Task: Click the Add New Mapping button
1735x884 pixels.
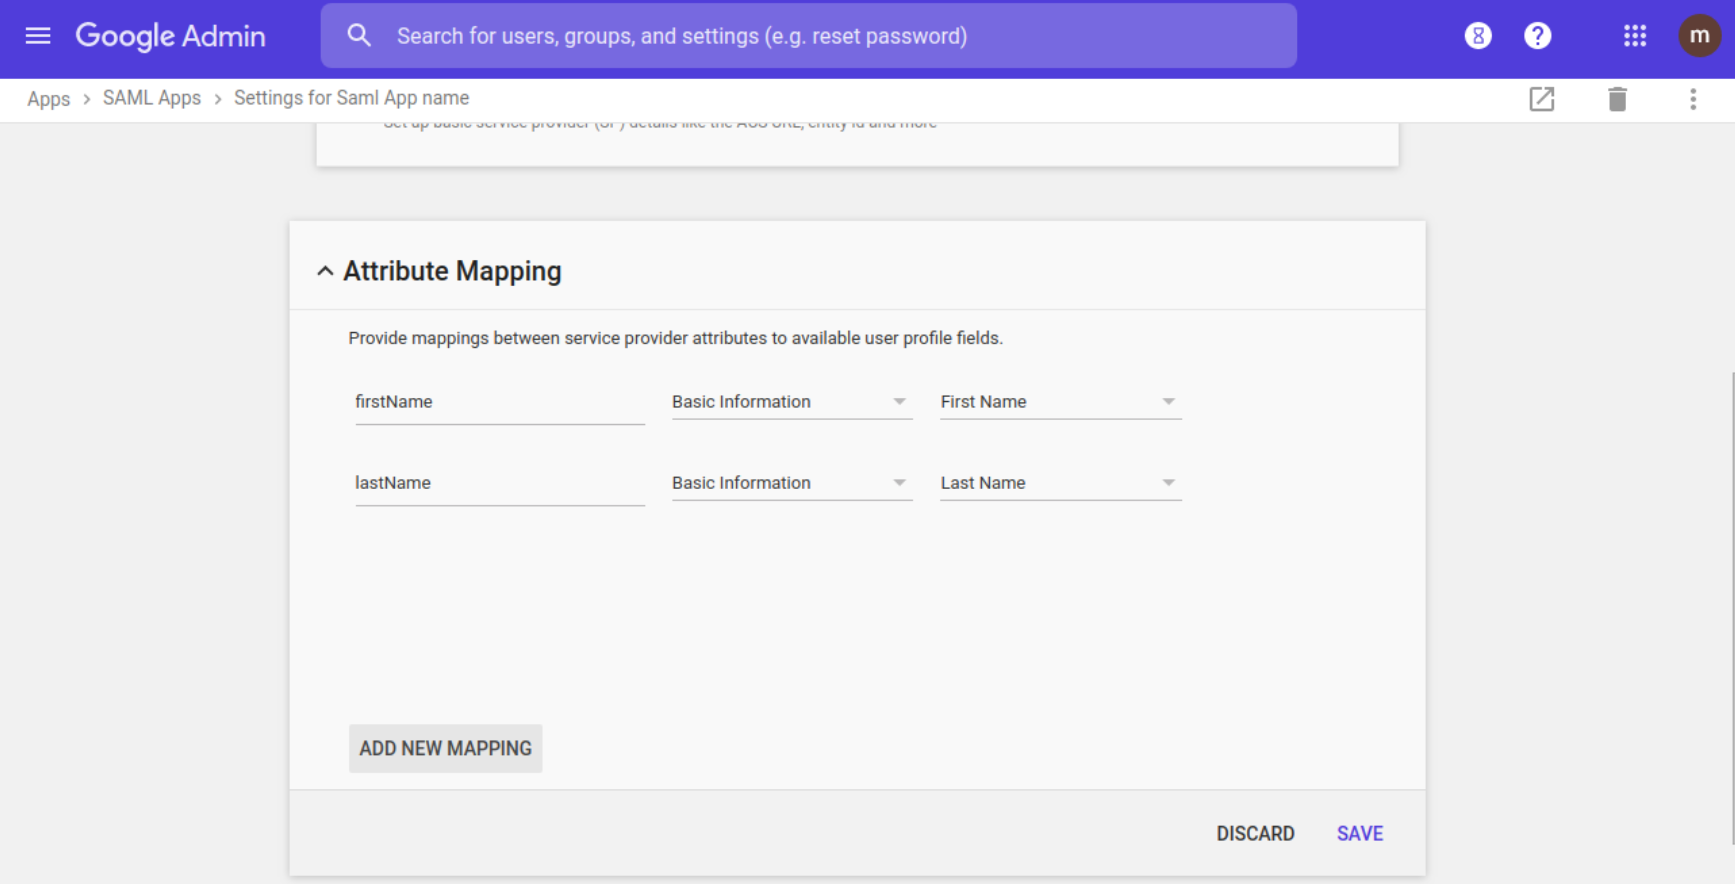Action: point(445,748)
